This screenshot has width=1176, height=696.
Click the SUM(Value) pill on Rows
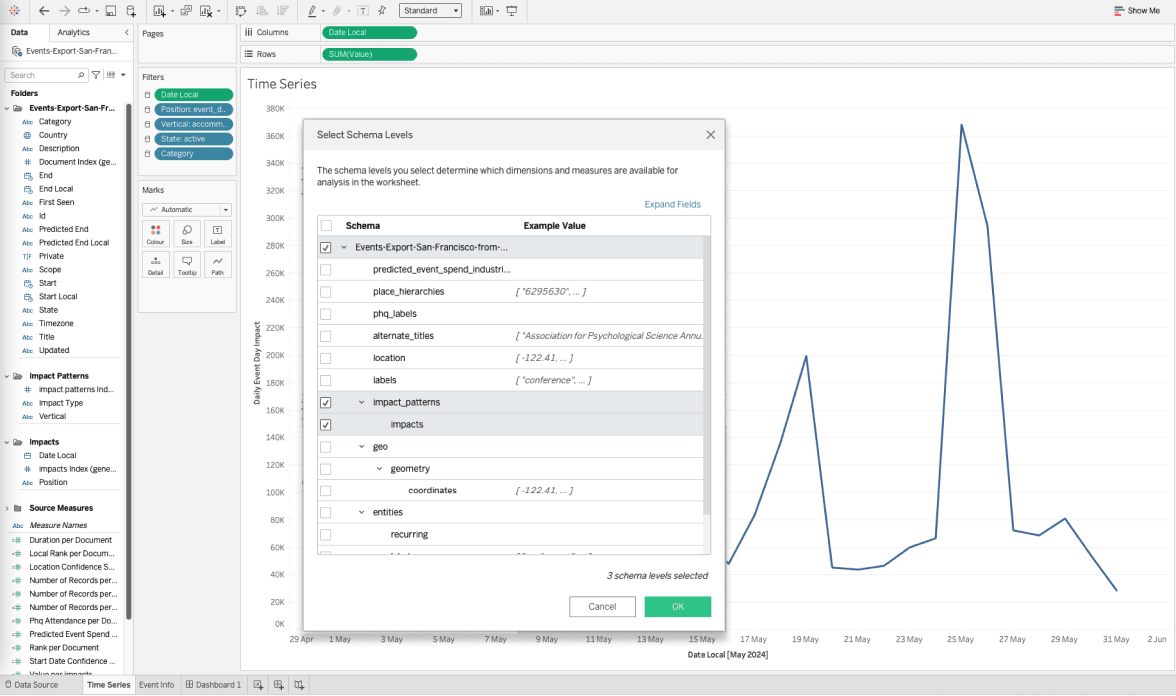(369, 54)
